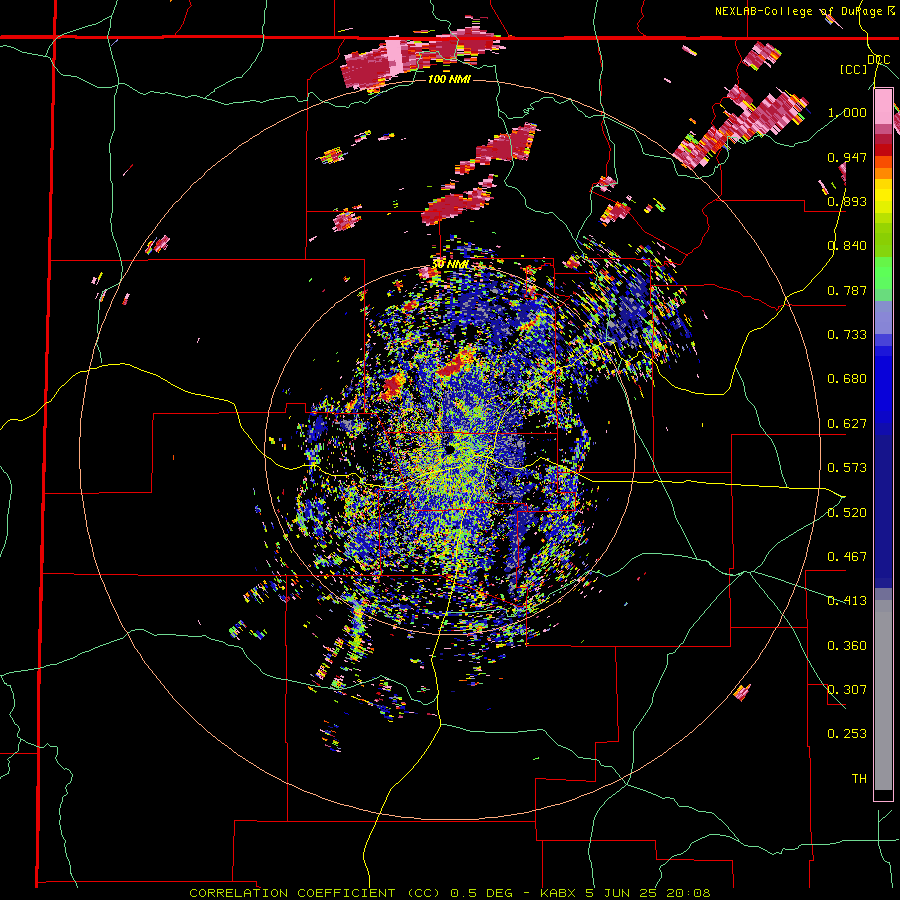This screenshot has height=900, width=900.
Task: Select the 1.000 legend value
Action: [x=847, y=112]
